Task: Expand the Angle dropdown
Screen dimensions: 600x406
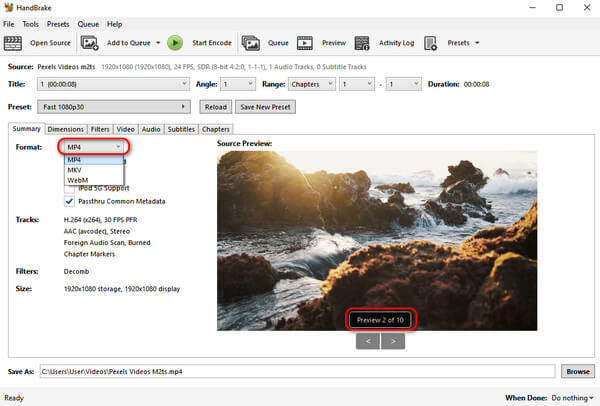Action: click(238, 84)
